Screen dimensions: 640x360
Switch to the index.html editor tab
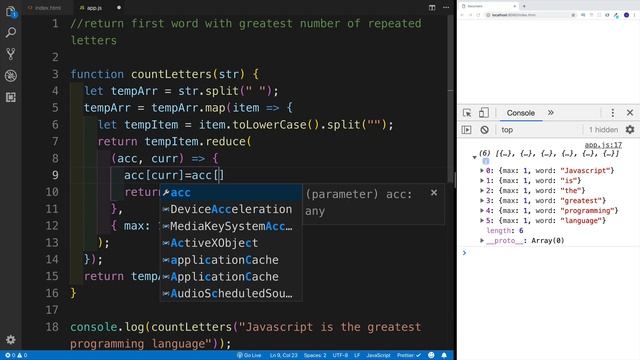47,7
